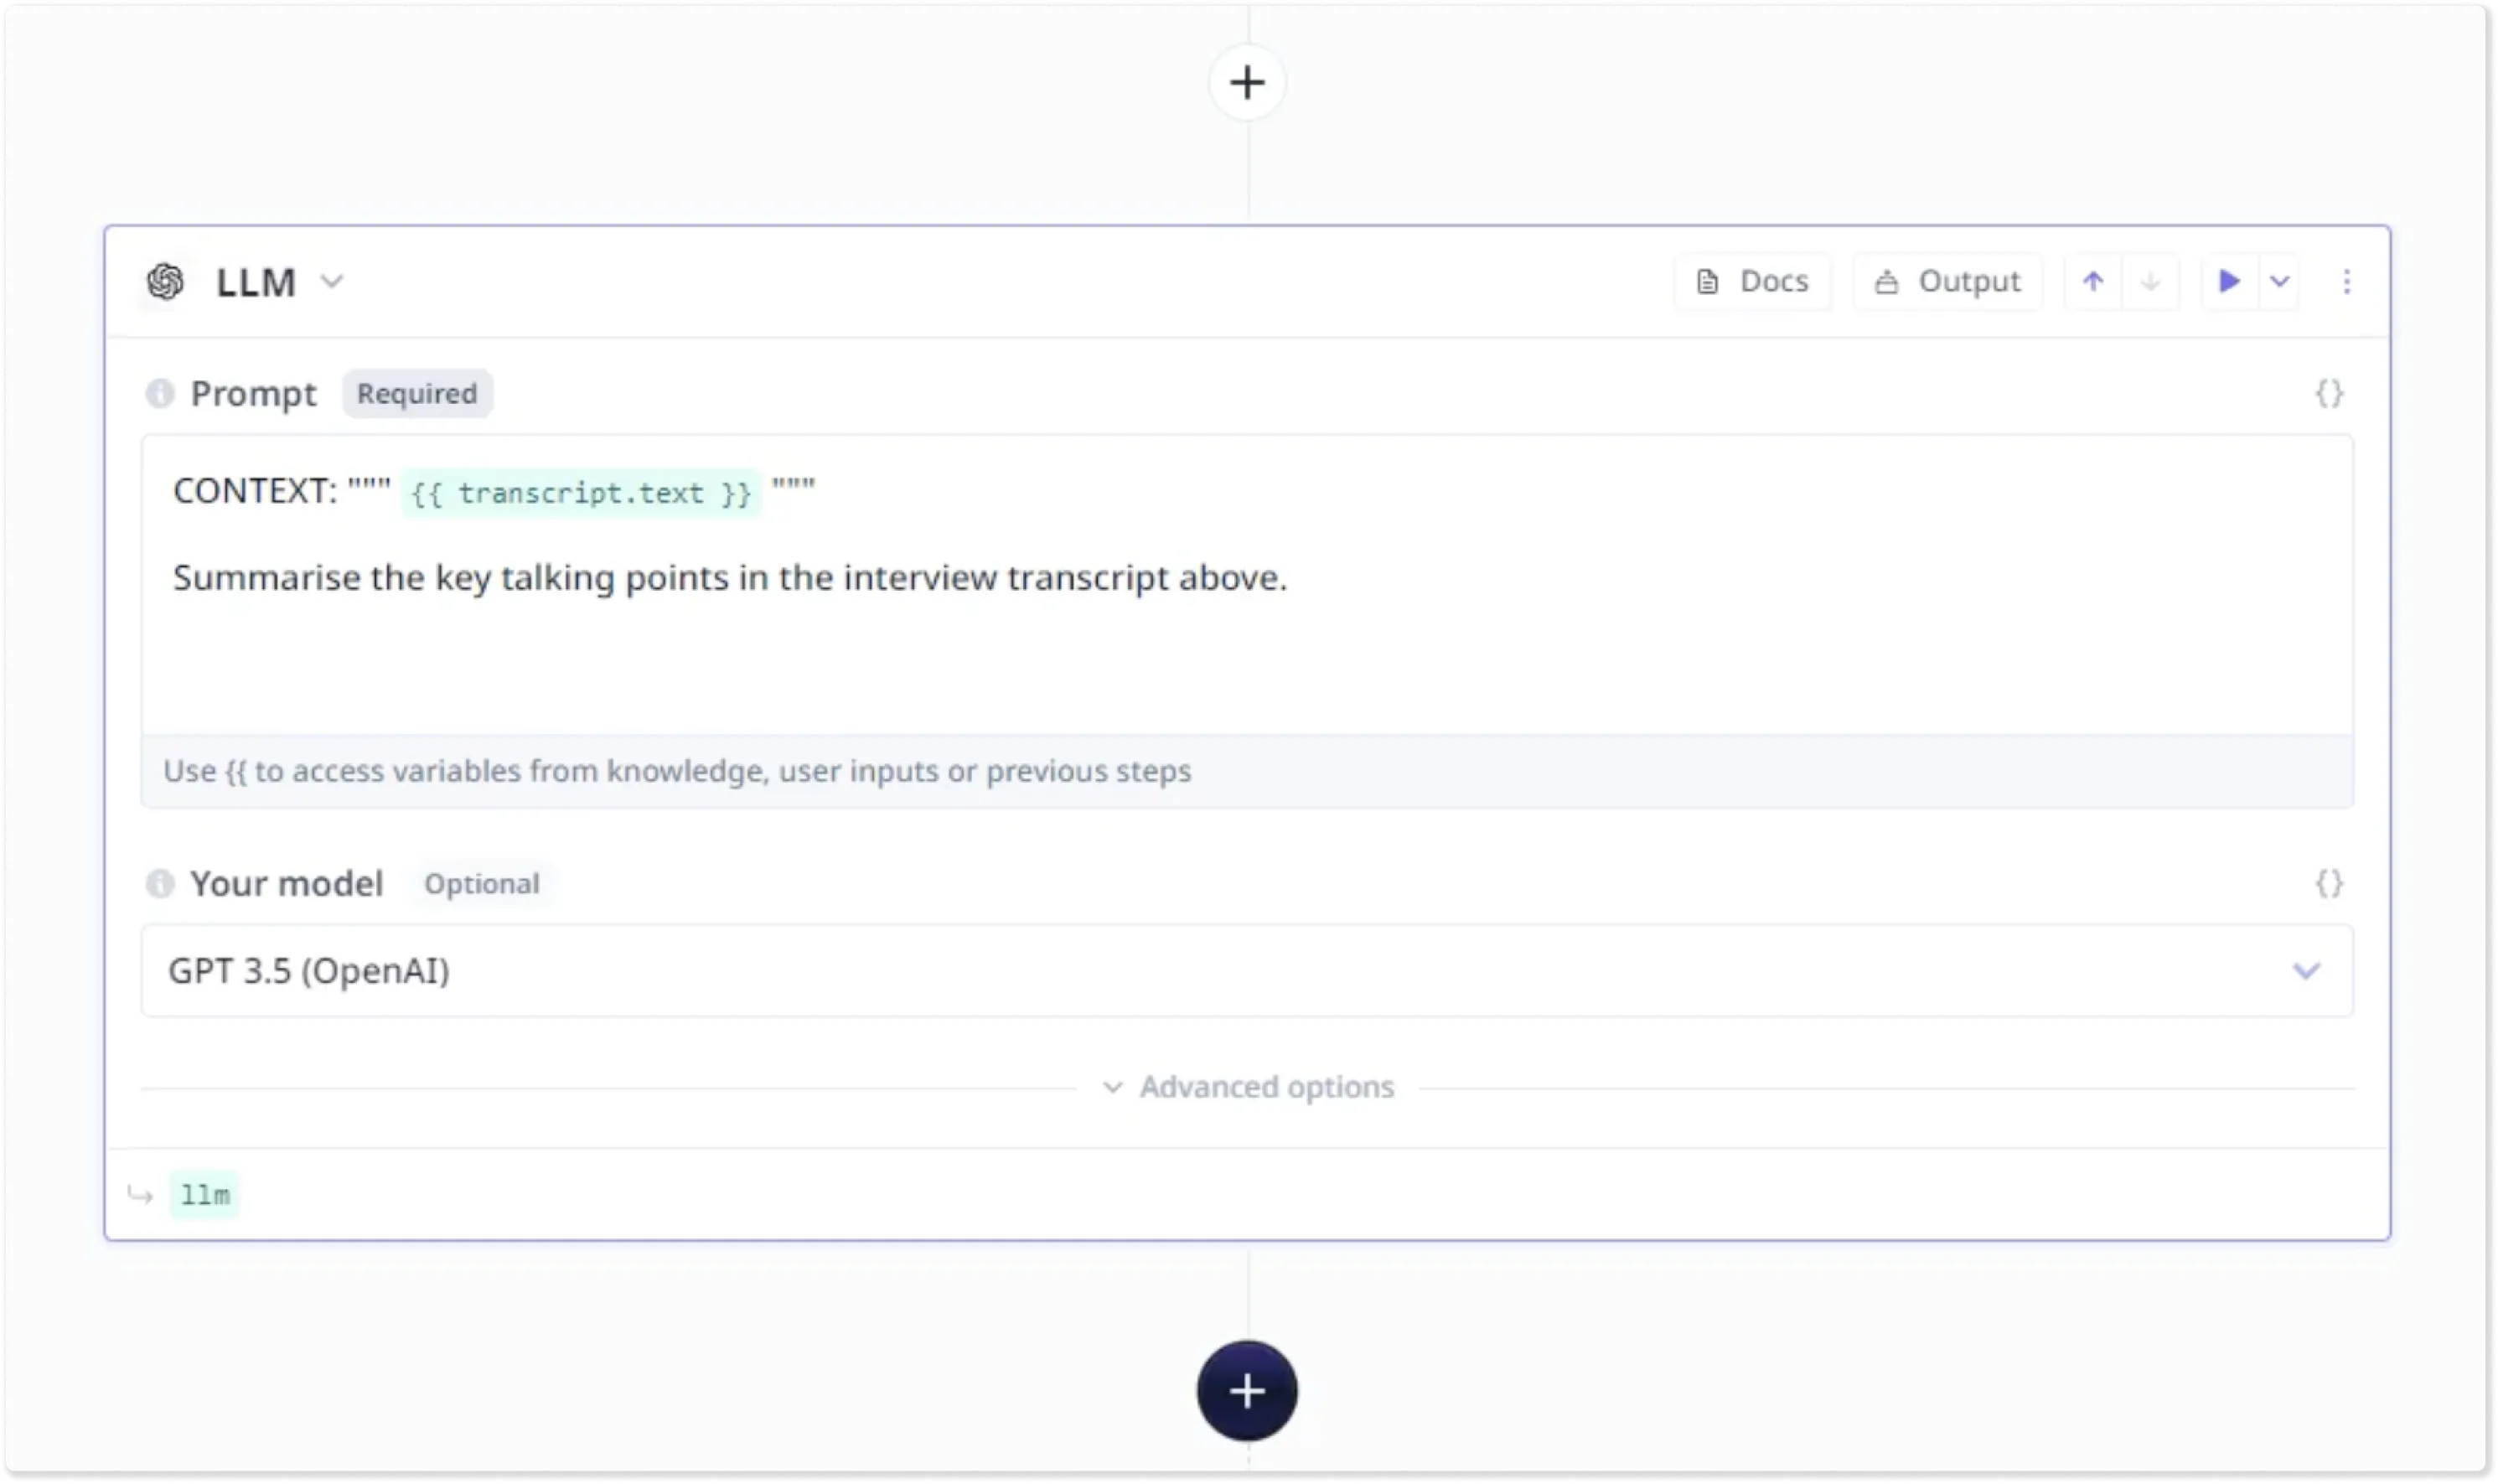The image size is (2498, 1484).
Task: Move step down with the down arrow
Action: (2150, 282)
